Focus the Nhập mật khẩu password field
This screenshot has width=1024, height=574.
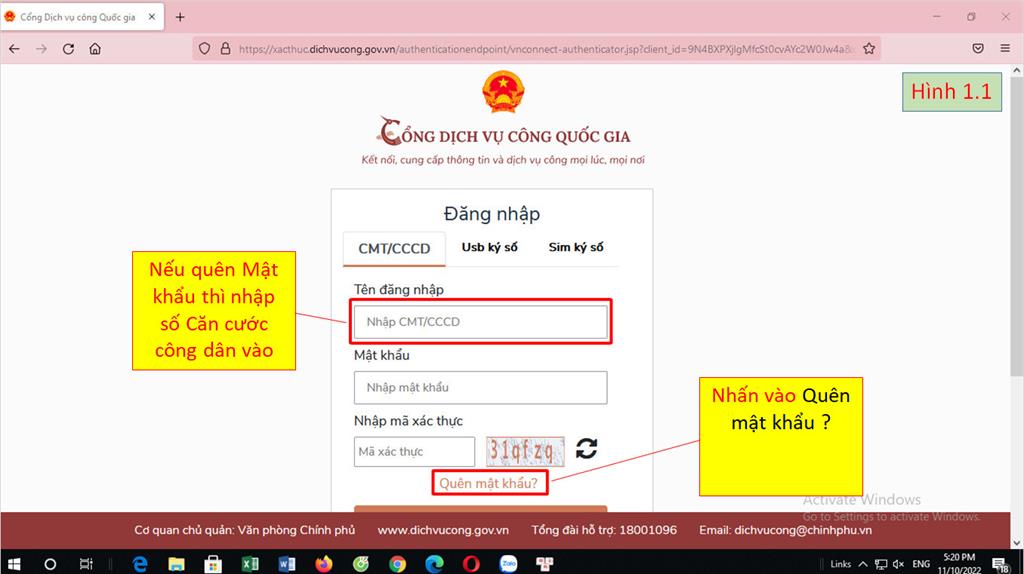pos(481,388)
